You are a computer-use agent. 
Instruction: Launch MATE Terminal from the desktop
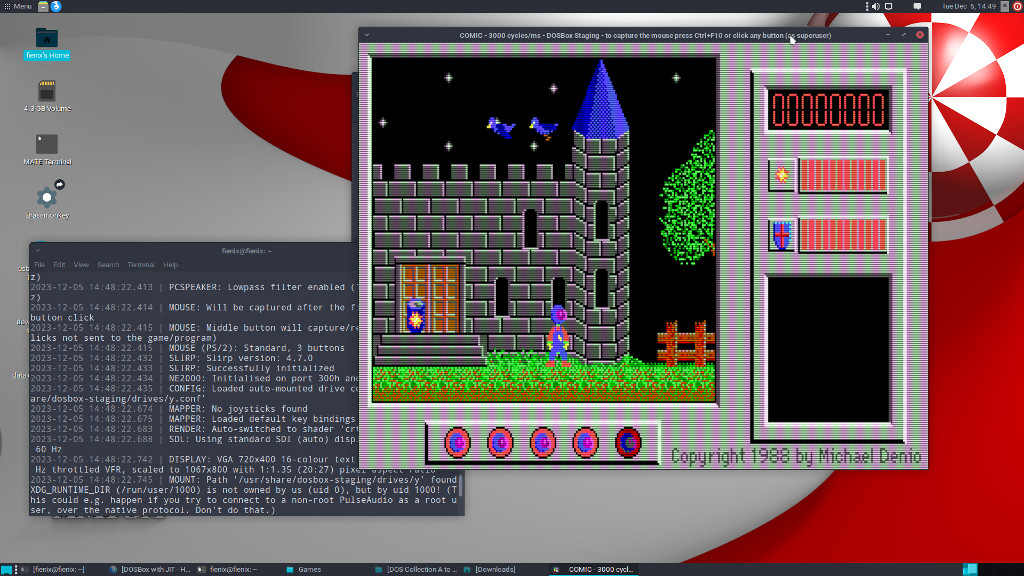pyautogui.click(x=47, y=150)
